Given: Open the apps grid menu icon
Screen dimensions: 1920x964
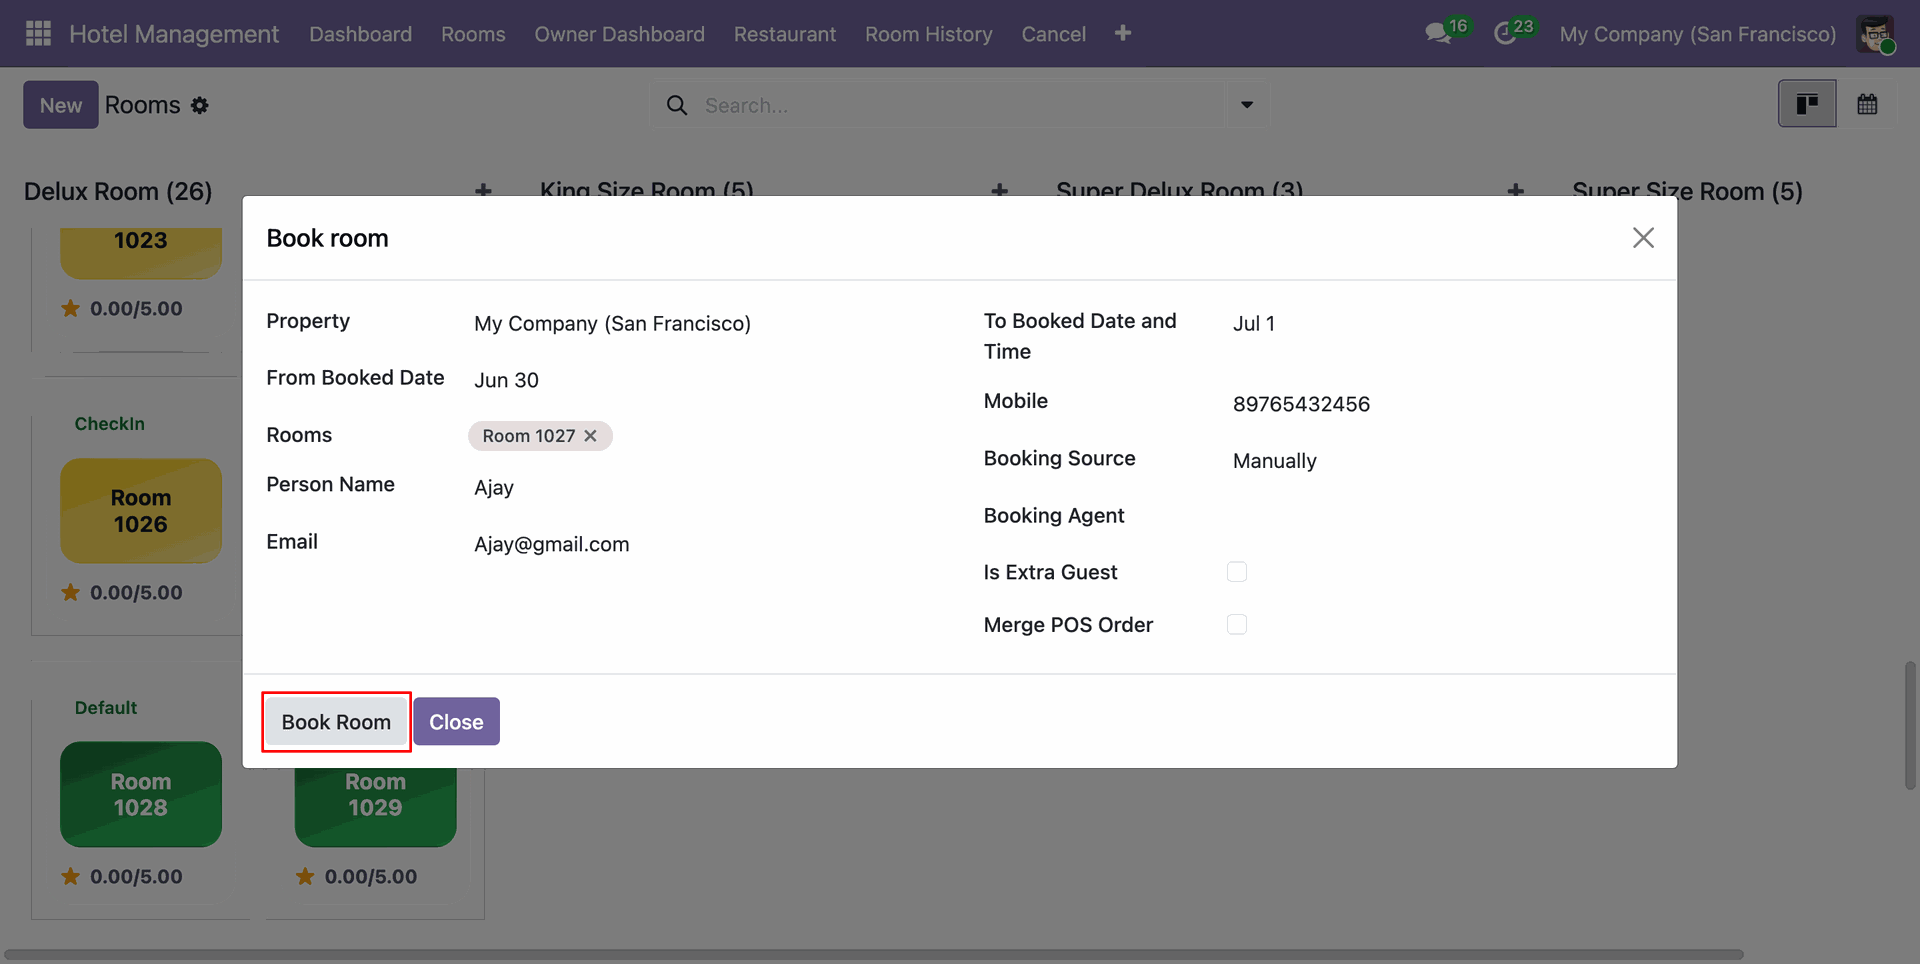Looking at the screenshot, I should (x=38, y=34).
